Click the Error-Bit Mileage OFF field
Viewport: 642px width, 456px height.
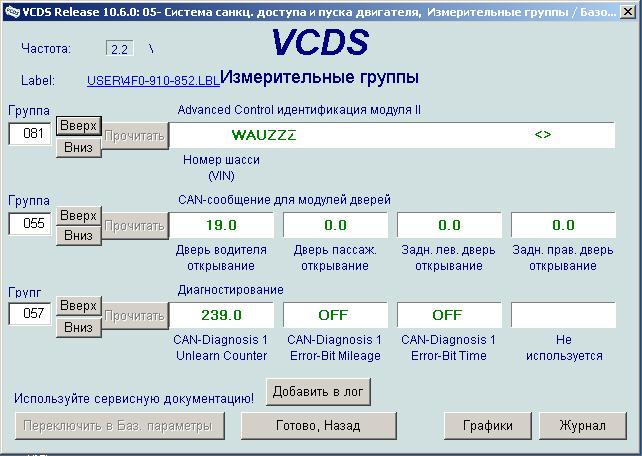(x=333, y=315)
